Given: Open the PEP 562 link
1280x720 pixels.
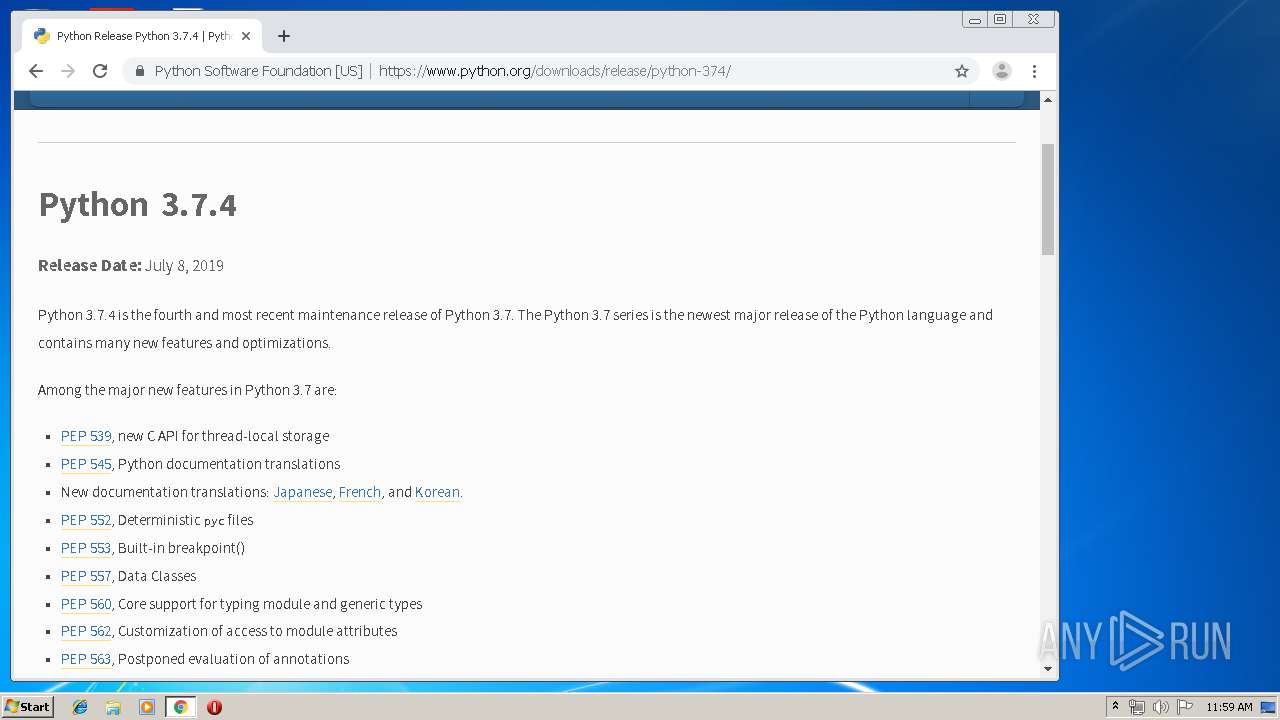Looking at the screenshot, I should click(86, 631).
